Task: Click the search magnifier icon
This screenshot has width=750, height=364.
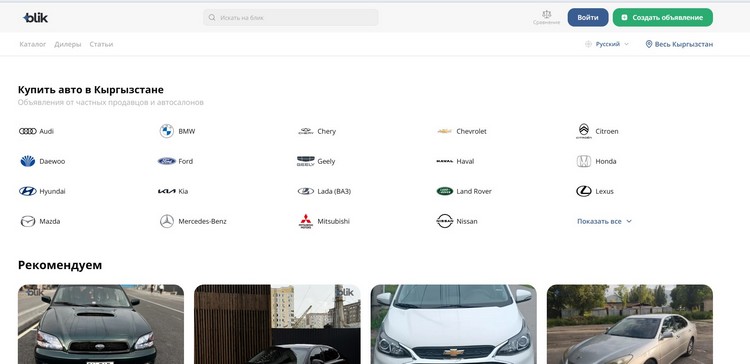Action: click(212, 18)
